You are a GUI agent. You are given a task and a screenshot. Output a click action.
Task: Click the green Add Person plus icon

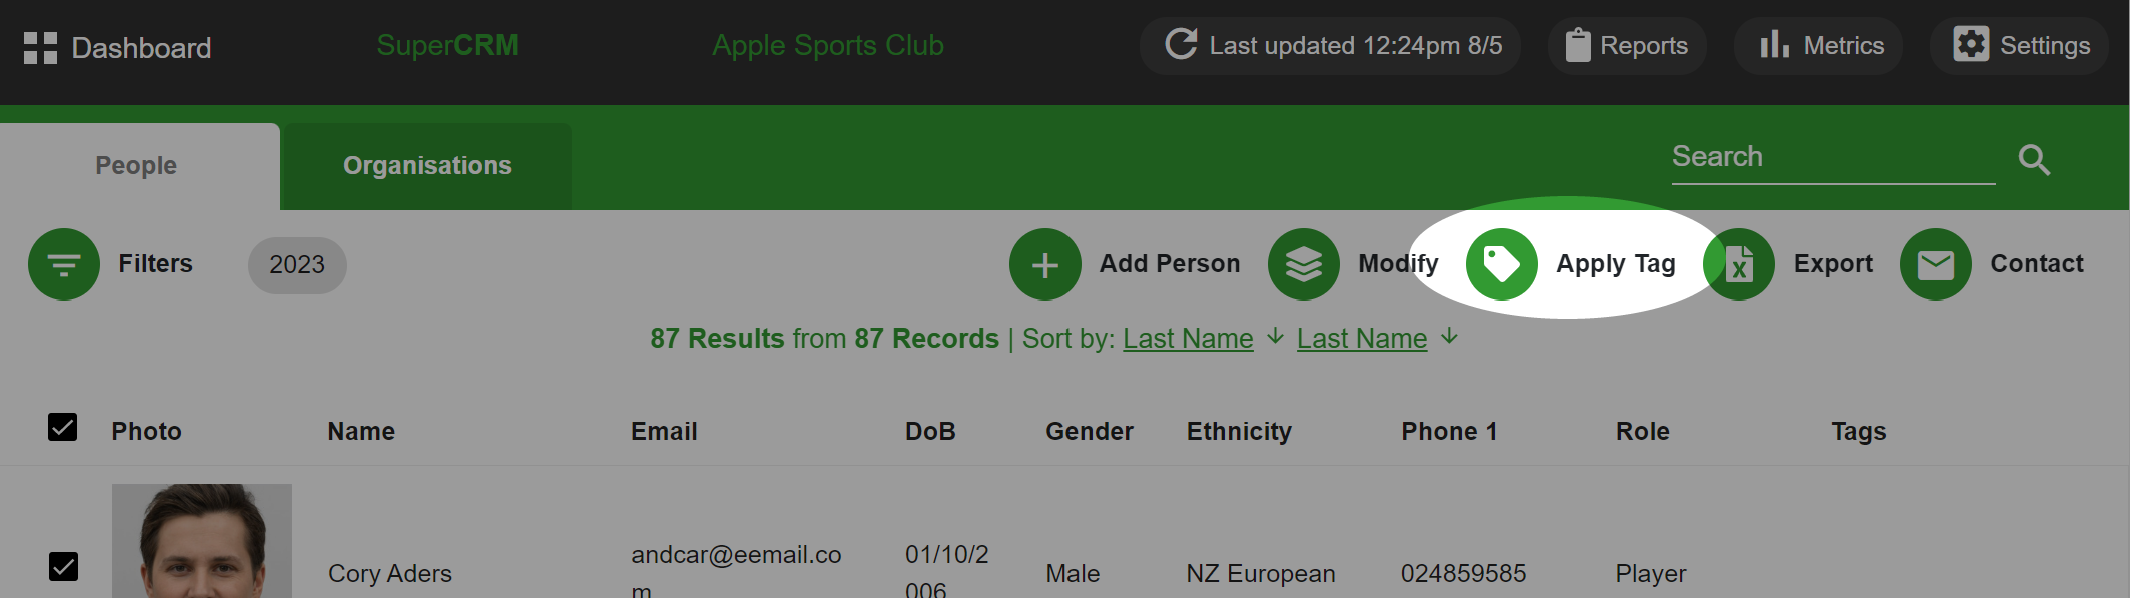(x=1045, y=264)
